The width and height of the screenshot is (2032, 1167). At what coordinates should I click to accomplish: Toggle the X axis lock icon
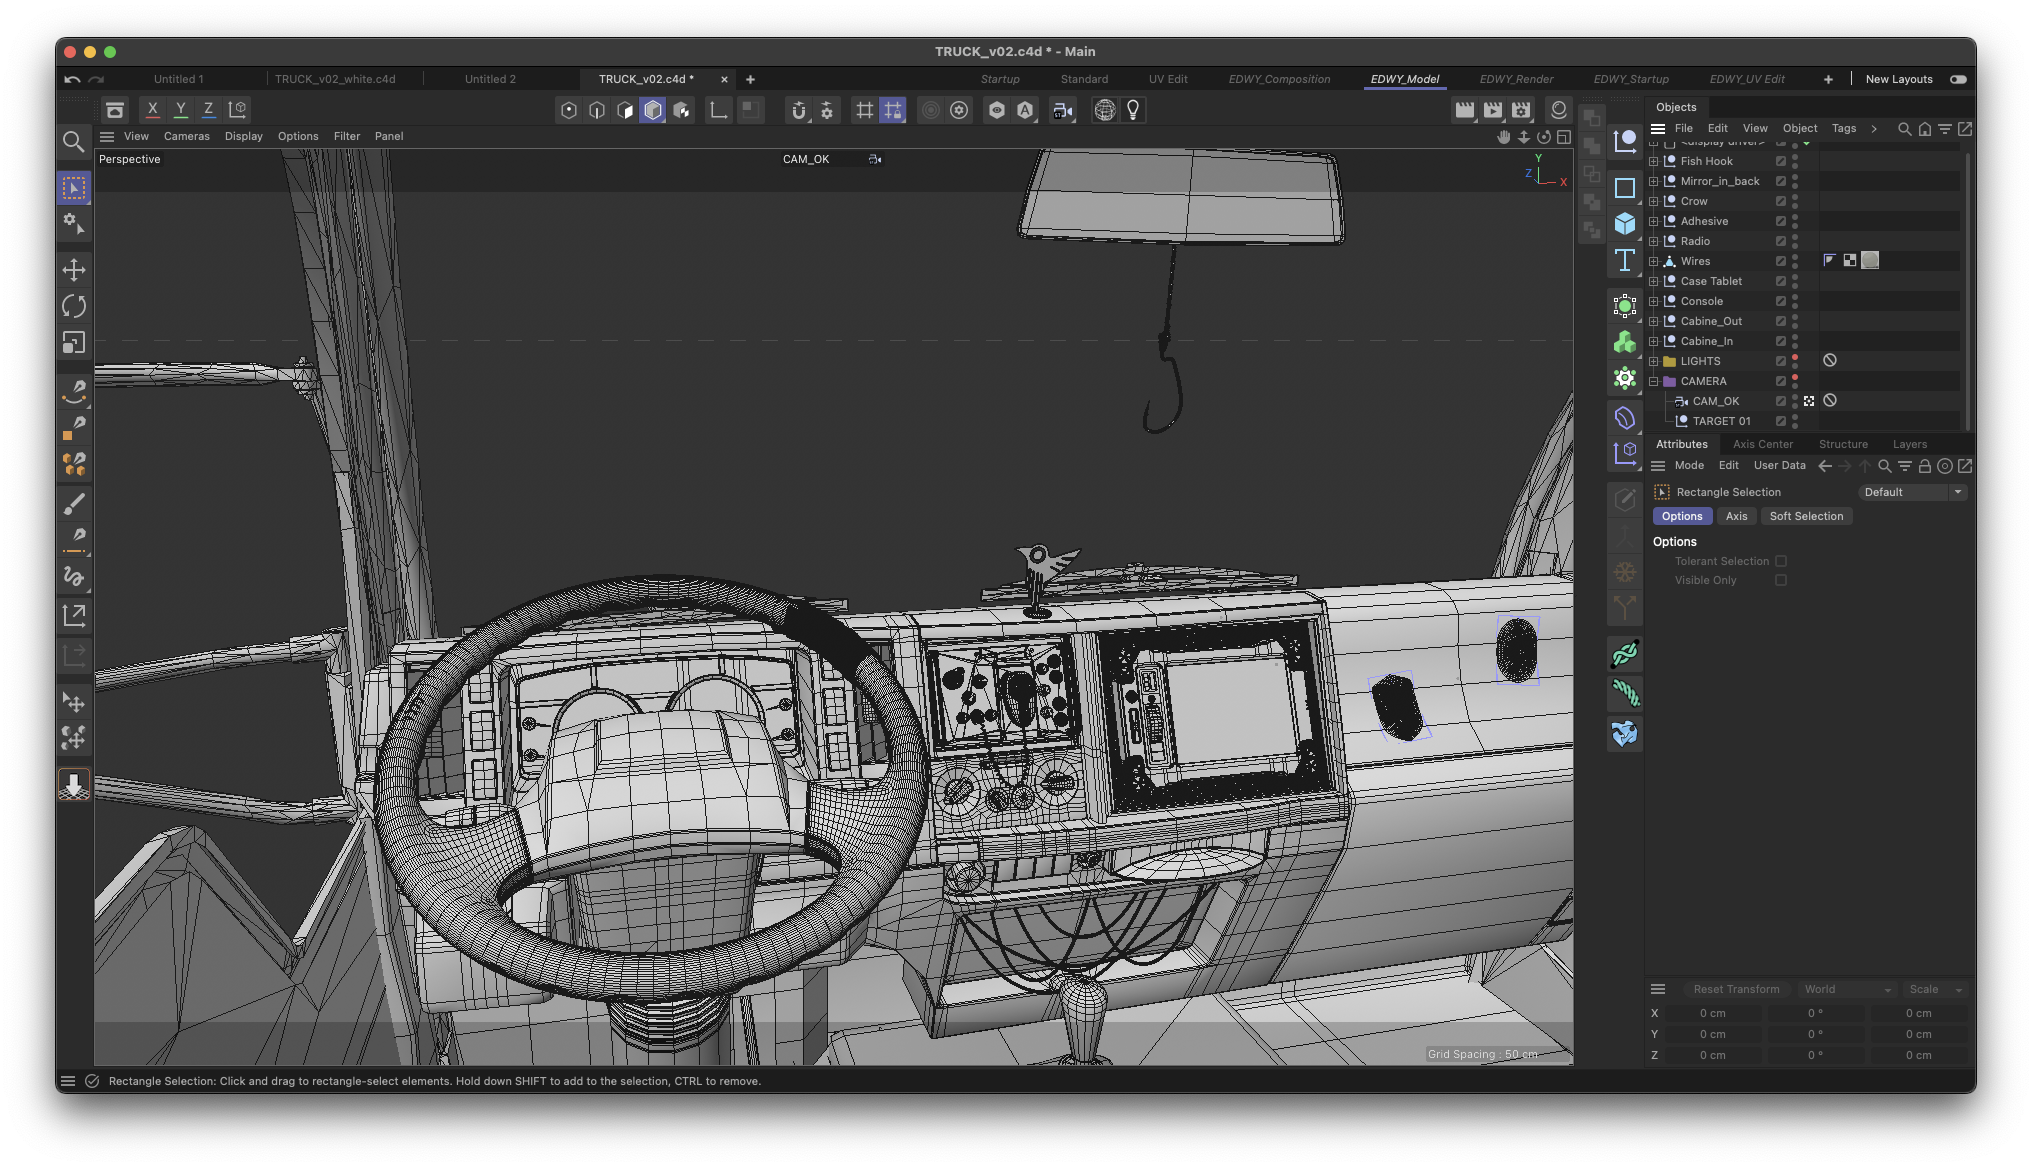pyautogui.click(x=152, y=110)
